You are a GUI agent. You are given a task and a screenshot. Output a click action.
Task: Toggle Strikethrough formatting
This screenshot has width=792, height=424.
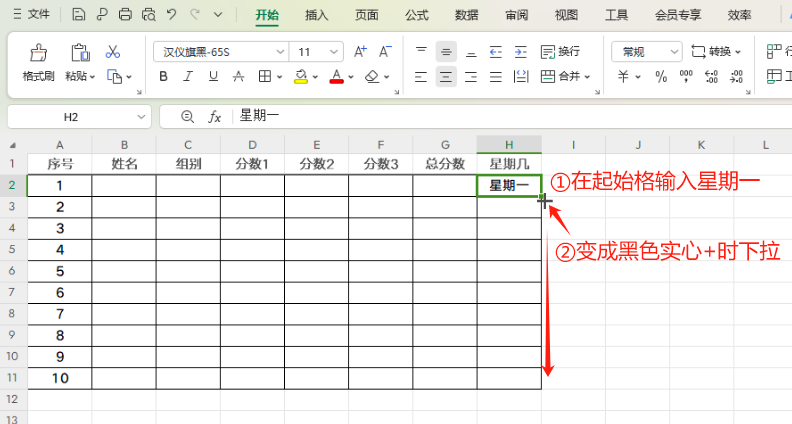238,76
